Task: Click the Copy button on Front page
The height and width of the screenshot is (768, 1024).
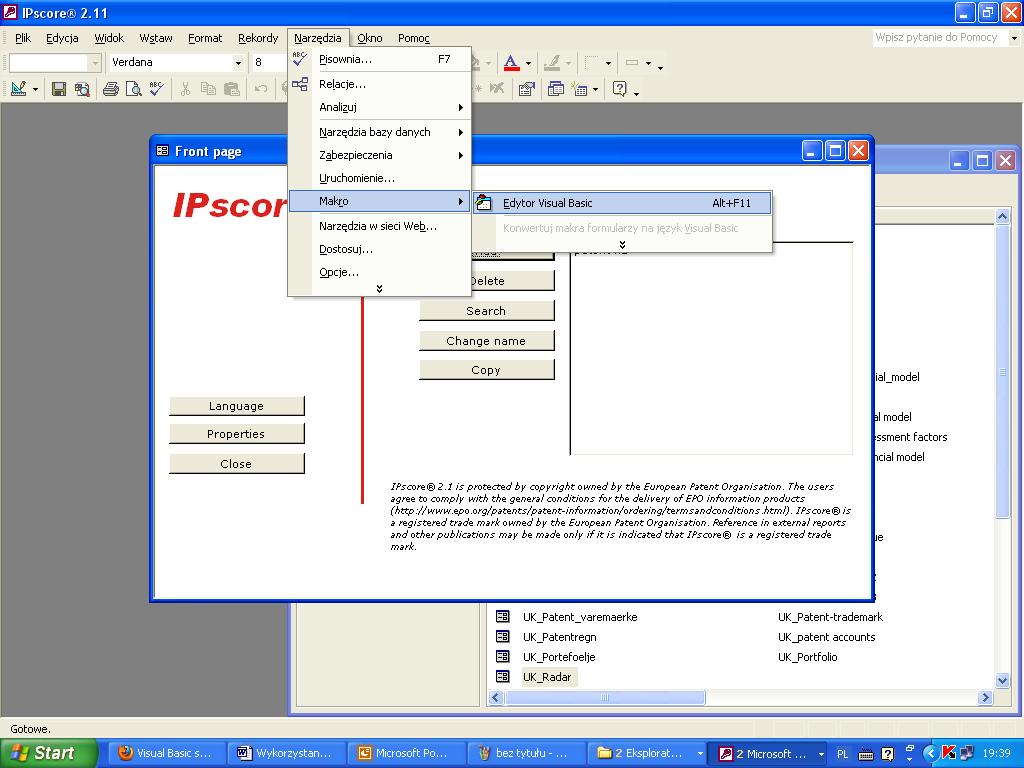Action: [487, 370]
